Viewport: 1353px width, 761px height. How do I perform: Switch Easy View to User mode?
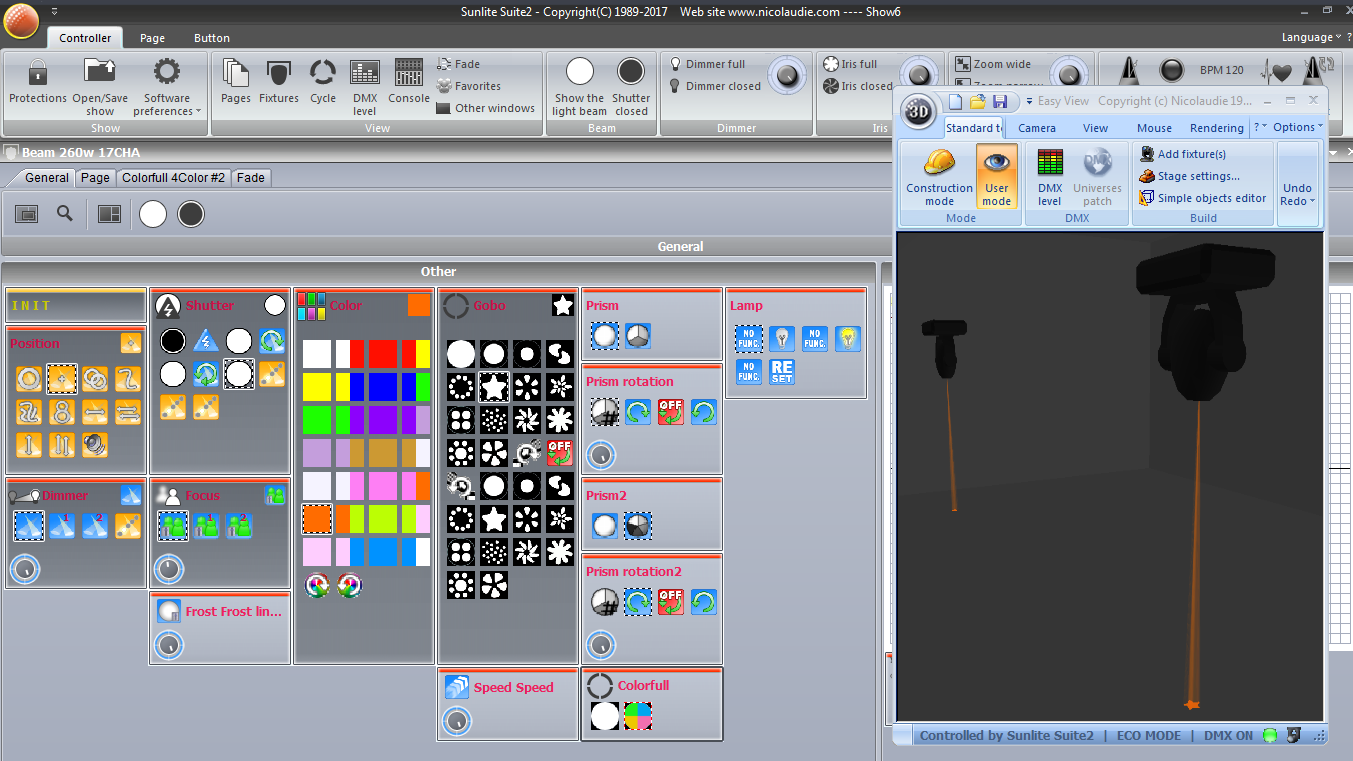997,176
